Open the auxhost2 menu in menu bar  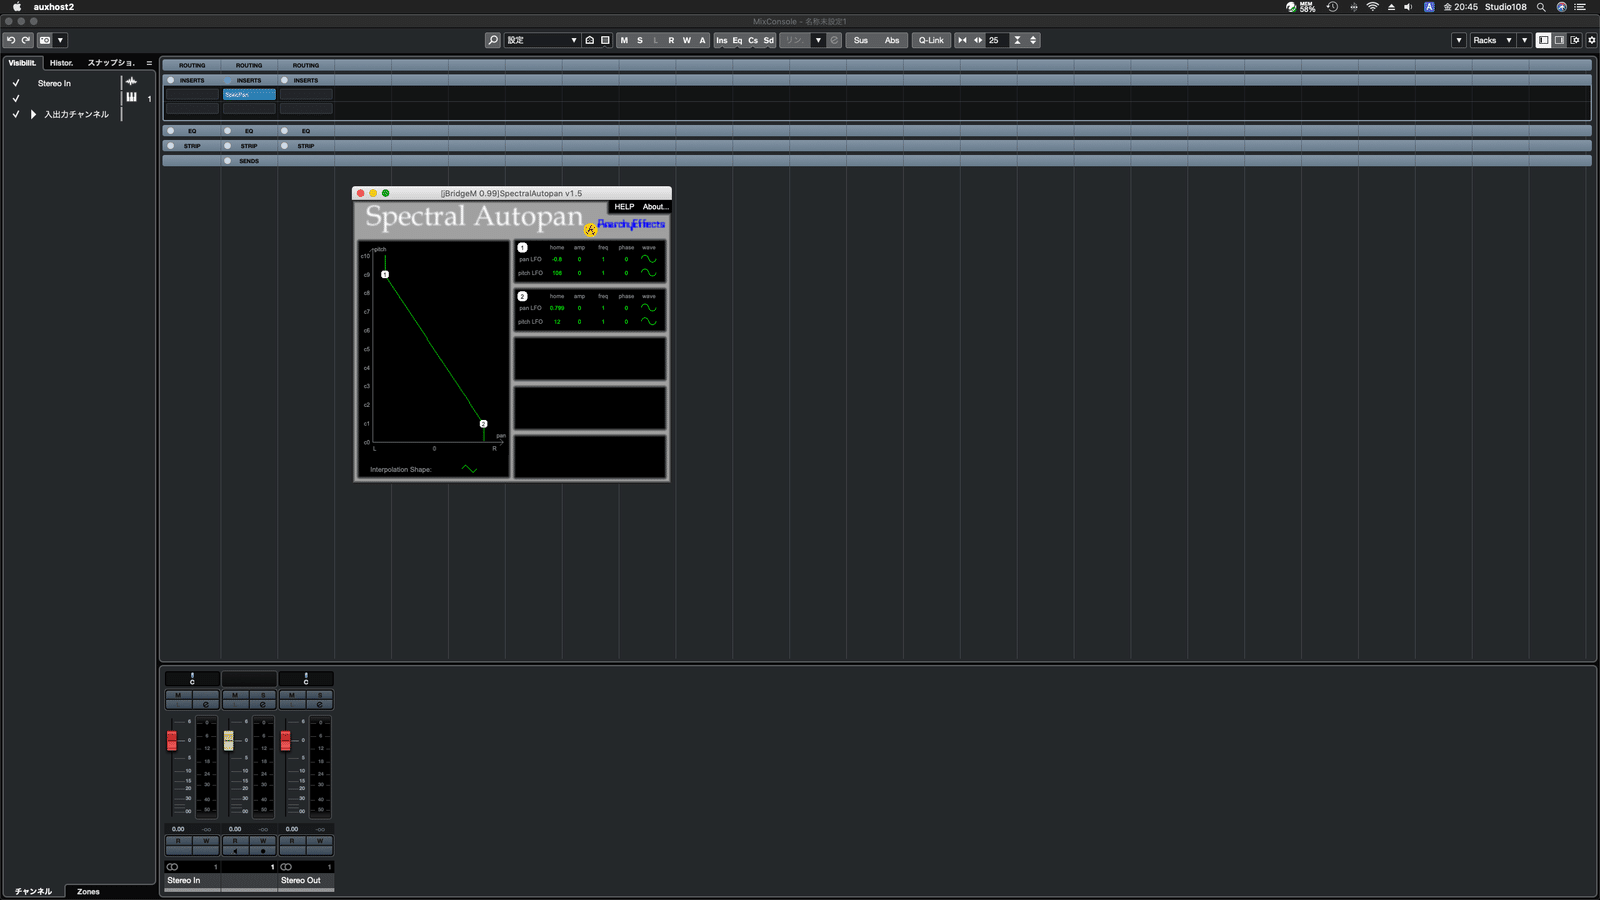click(x=54, y=7)
